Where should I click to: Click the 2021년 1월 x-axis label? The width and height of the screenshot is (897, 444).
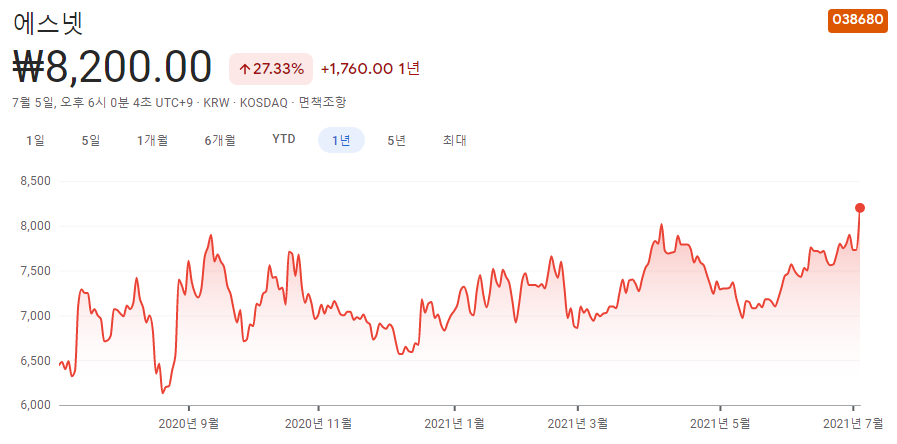tap(455, 423)
